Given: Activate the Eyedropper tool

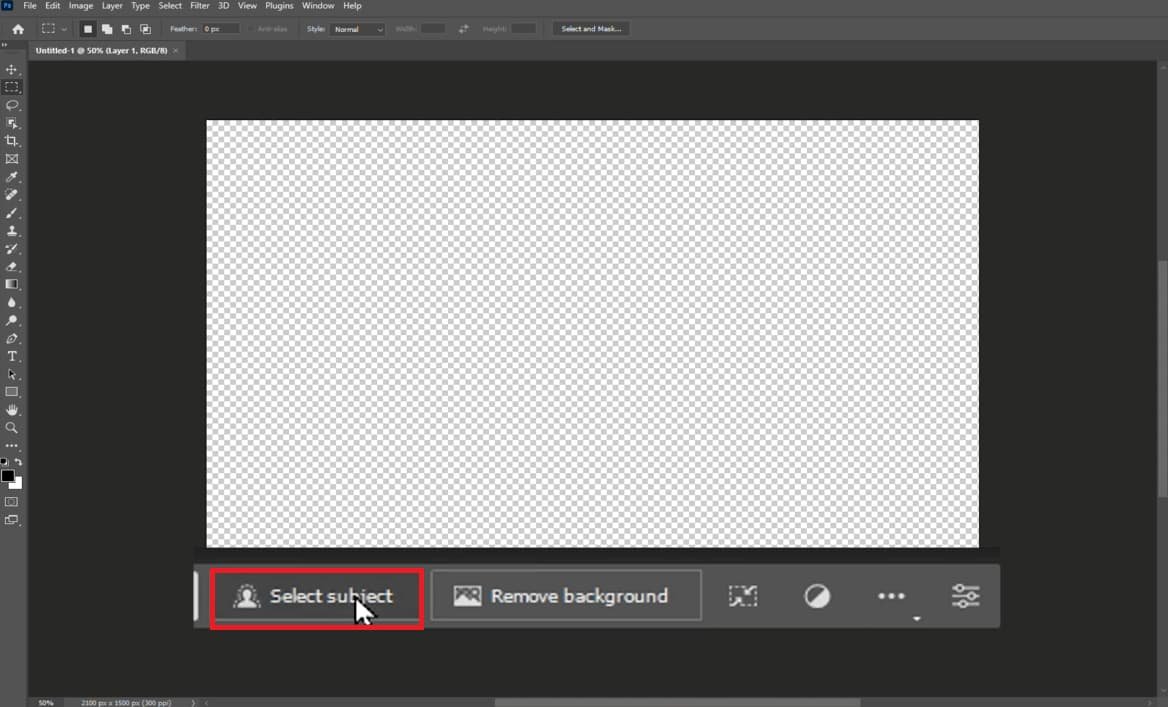Looking at the screenshot, I should (12, 177).
